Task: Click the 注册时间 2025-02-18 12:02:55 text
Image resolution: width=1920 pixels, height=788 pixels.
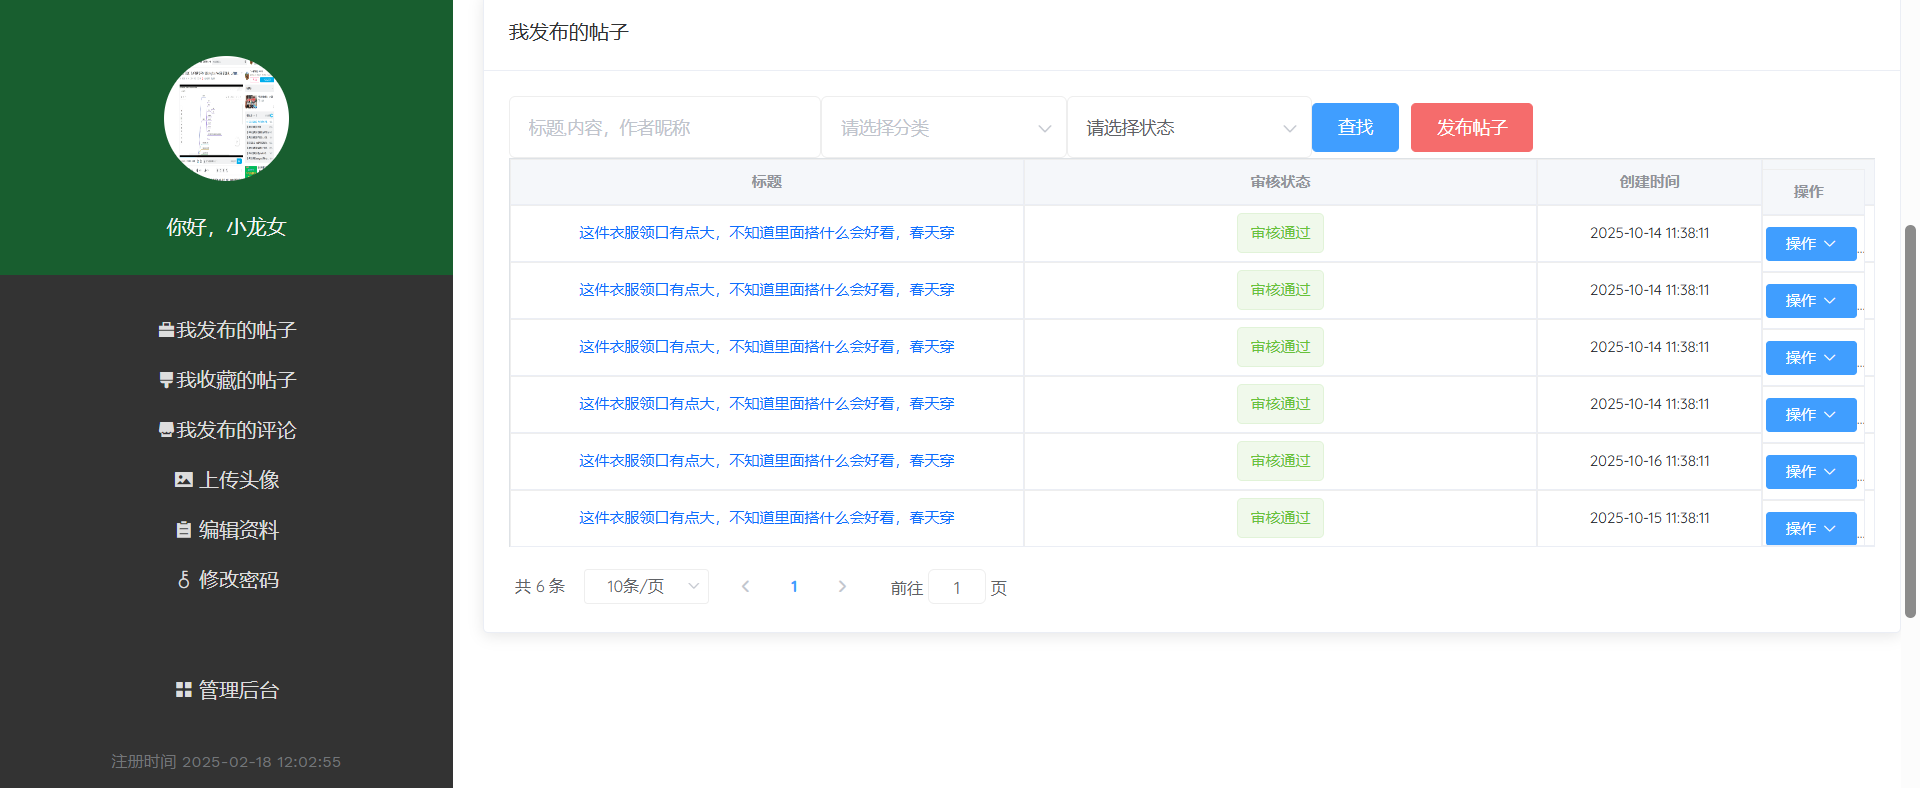Action: (226, 762)
